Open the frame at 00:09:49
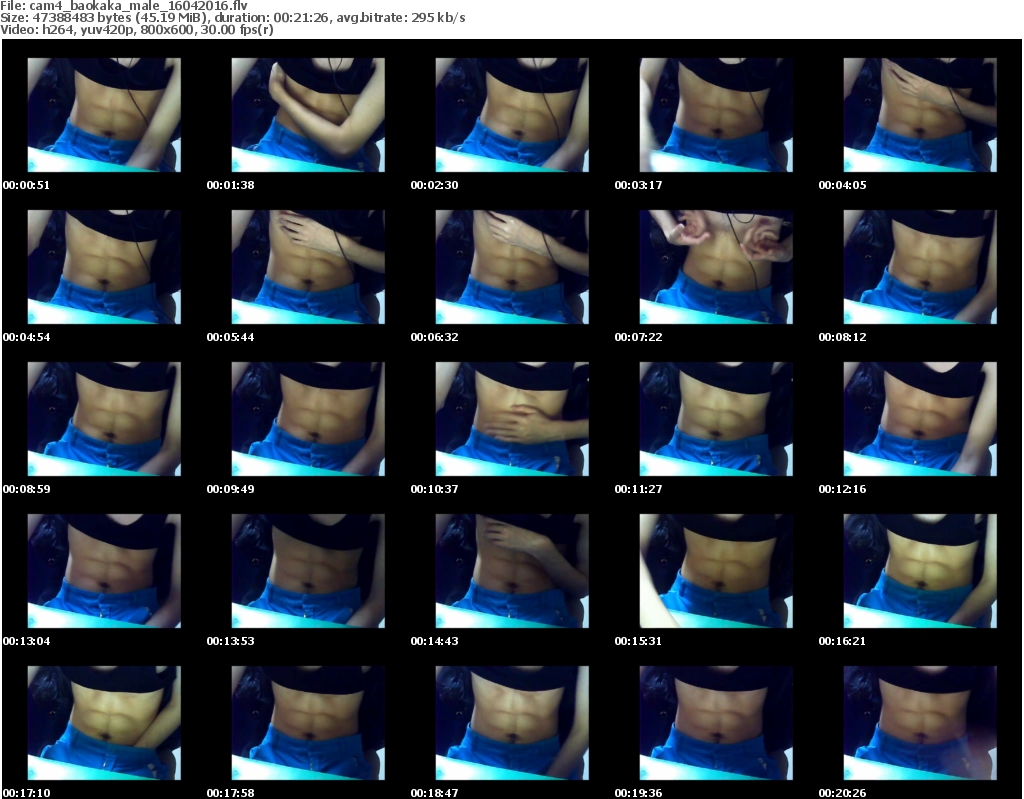 click(308, 419)
